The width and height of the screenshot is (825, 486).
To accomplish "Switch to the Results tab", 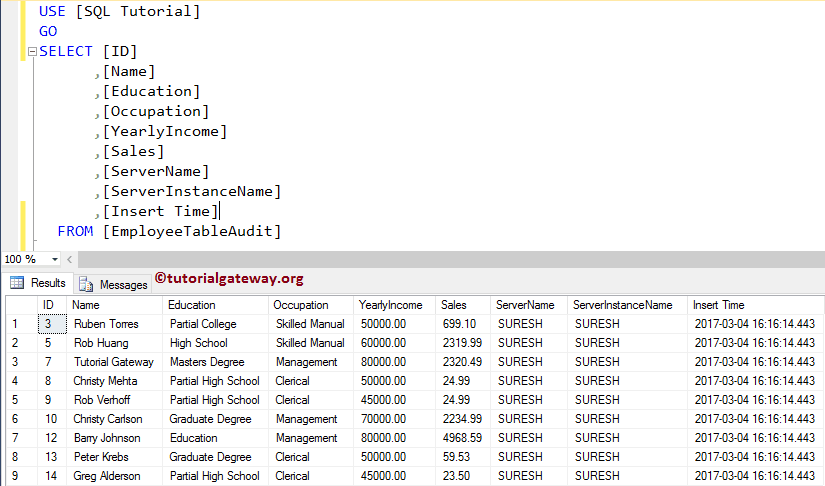I will tap(38, 283).
